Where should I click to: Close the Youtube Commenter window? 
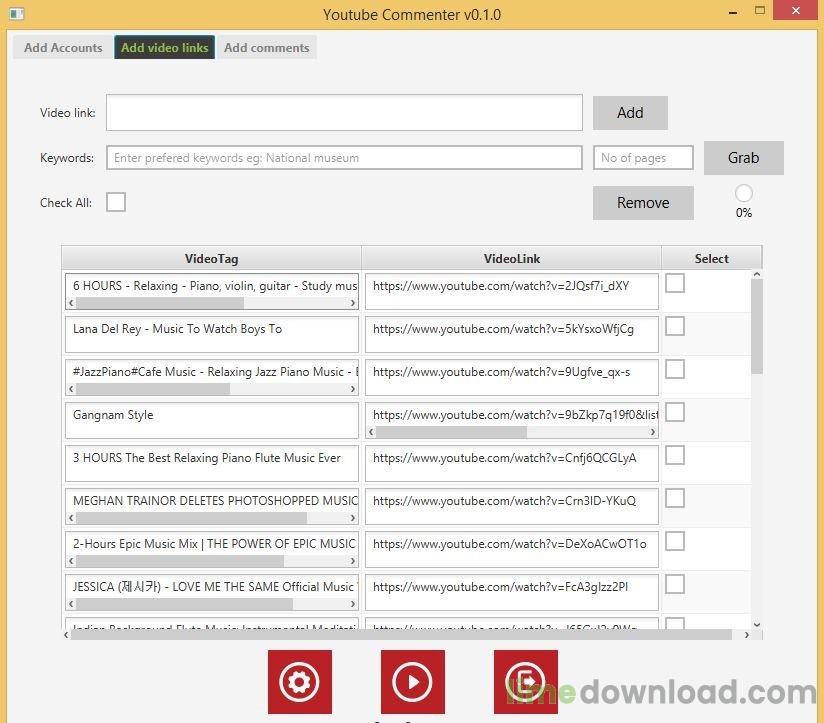tap(796, 11)
